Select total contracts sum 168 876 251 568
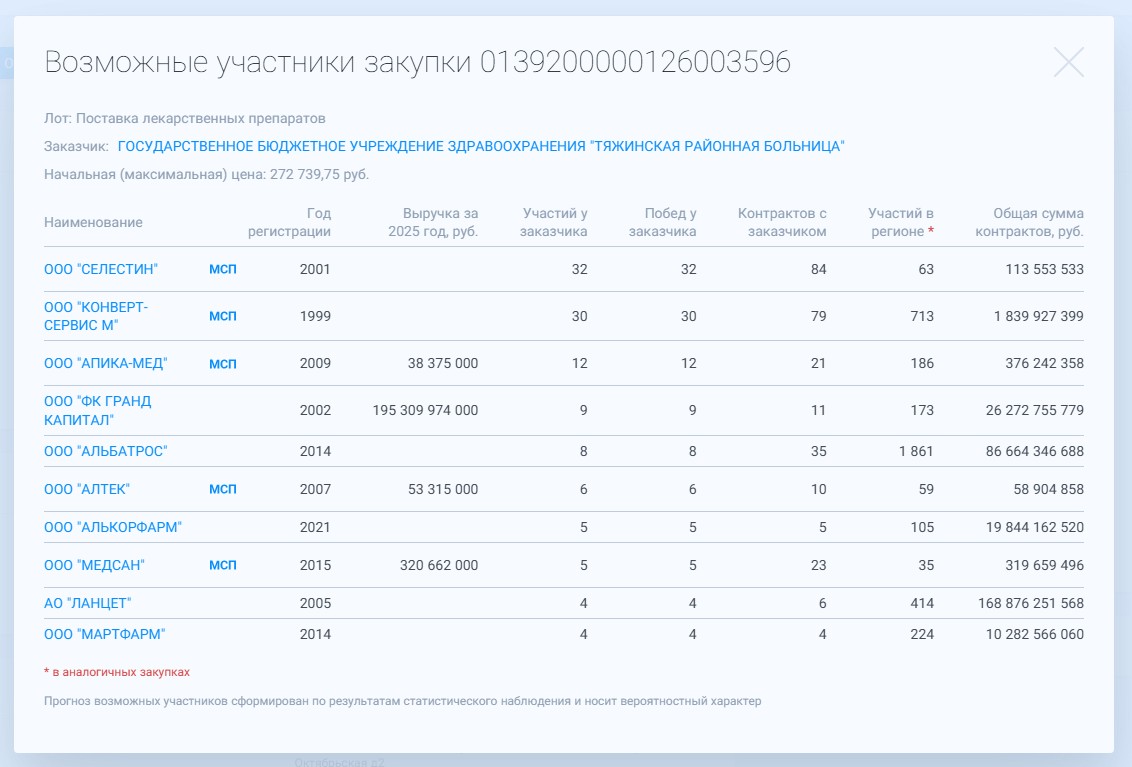This screenshot has width=1132, height=767. 1031,603
